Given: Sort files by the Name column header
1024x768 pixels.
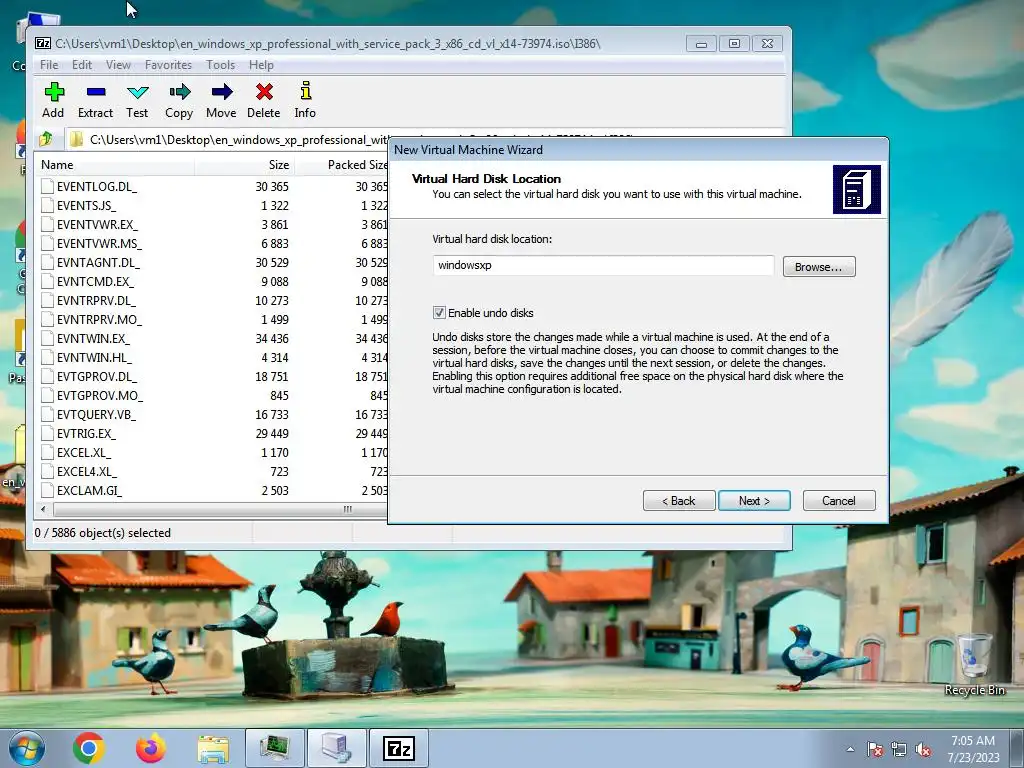Looking at the screenshot, I should pos(115,165).
